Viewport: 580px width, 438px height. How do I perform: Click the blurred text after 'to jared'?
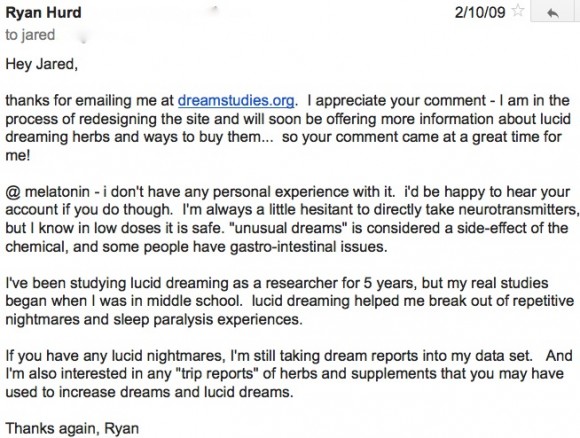[83, 37]
